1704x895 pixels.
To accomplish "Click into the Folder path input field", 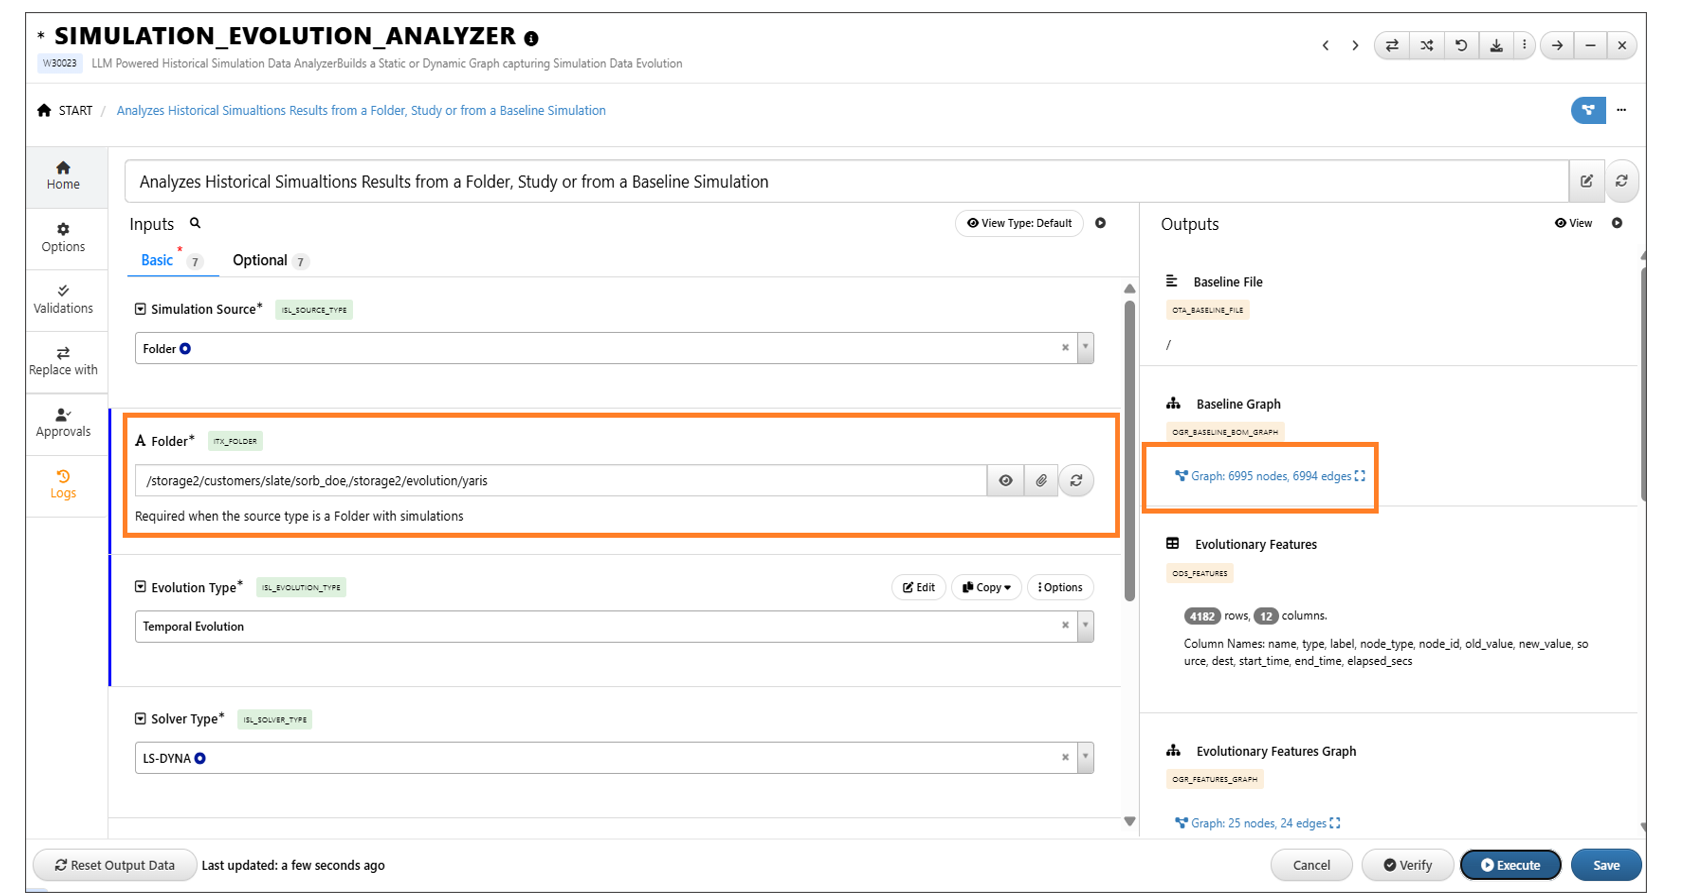I will click(560, 481).
